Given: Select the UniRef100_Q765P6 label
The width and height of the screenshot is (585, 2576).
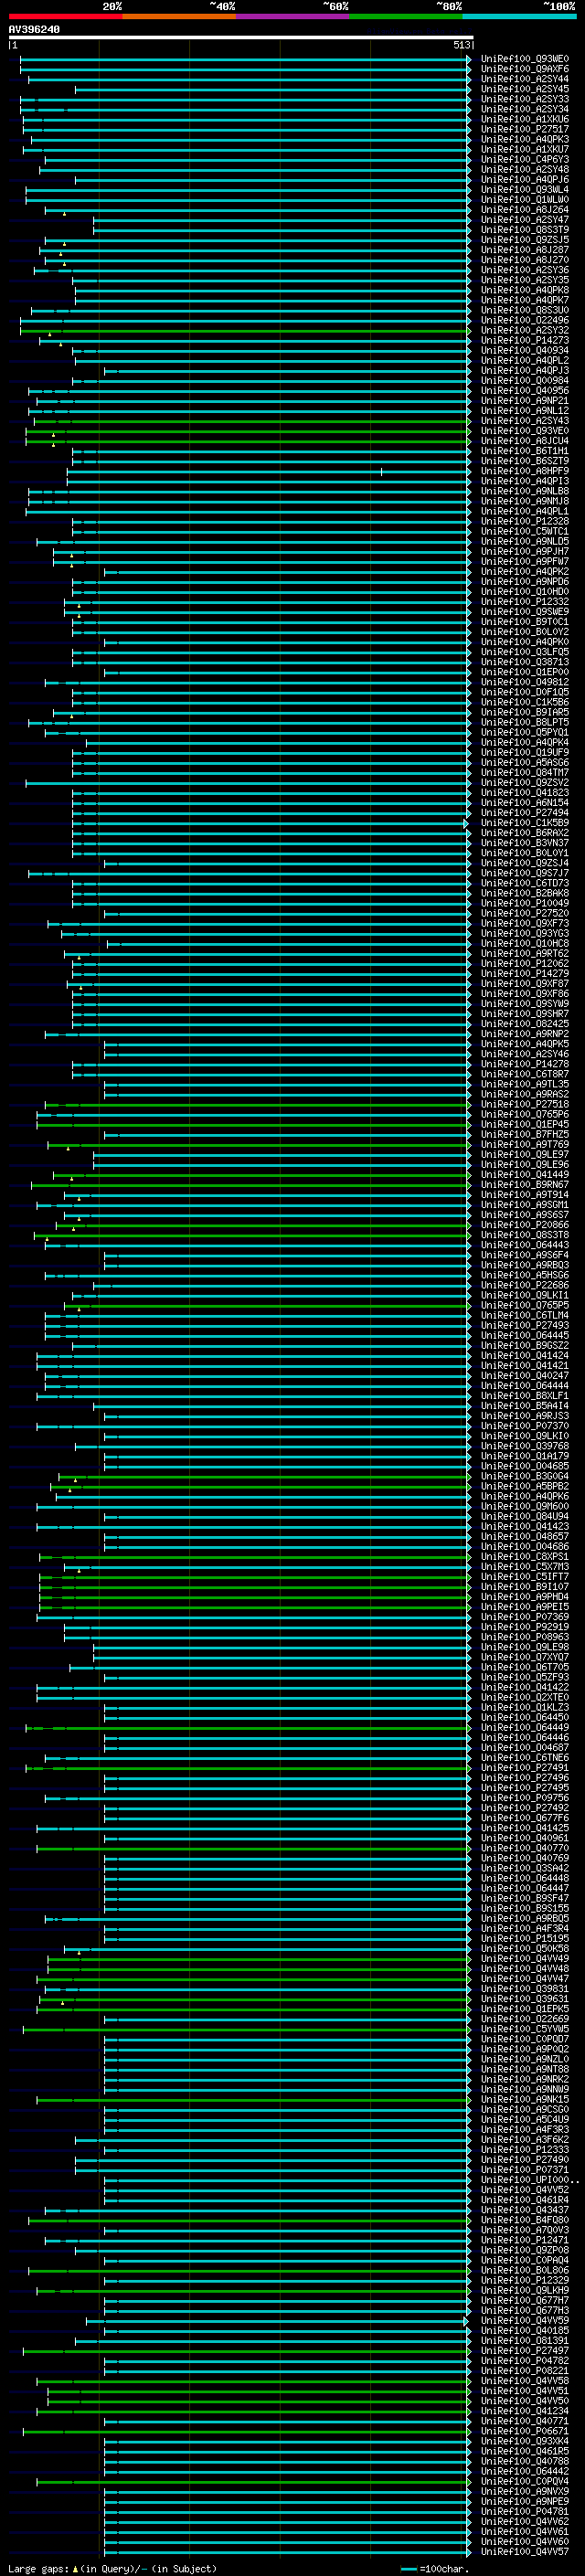Looking at the screenshot, I should [525, 1114].
